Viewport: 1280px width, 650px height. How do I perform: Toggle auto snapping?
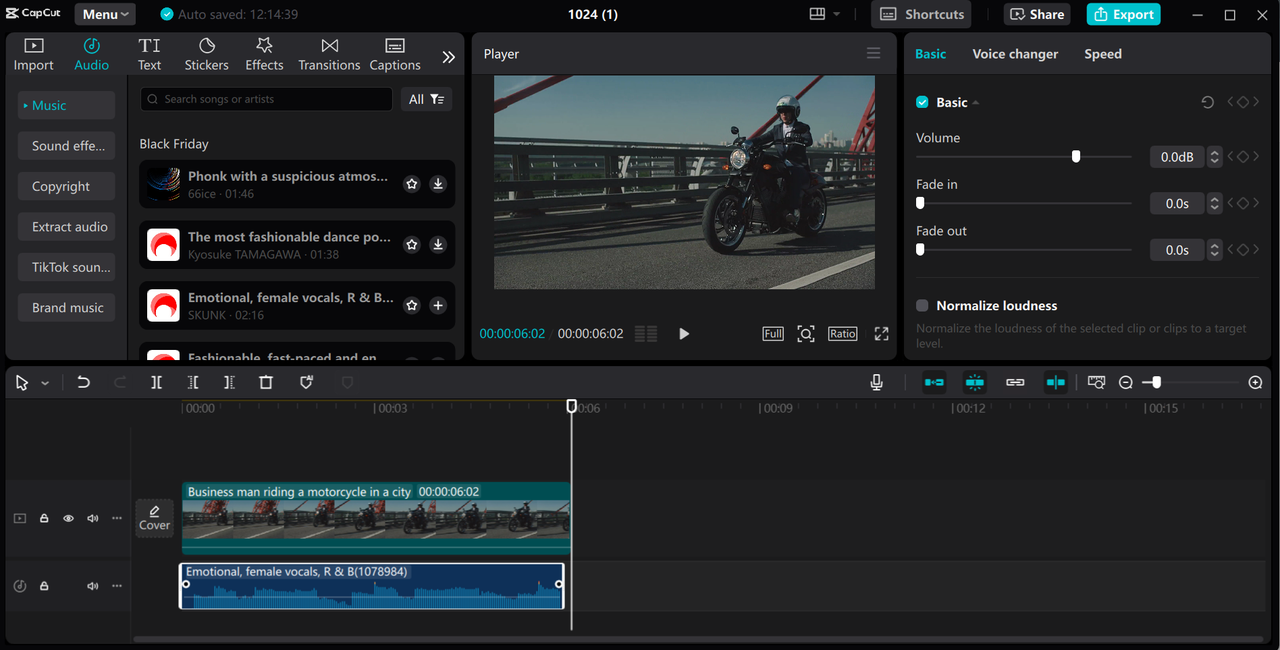[x=975, y=382]
